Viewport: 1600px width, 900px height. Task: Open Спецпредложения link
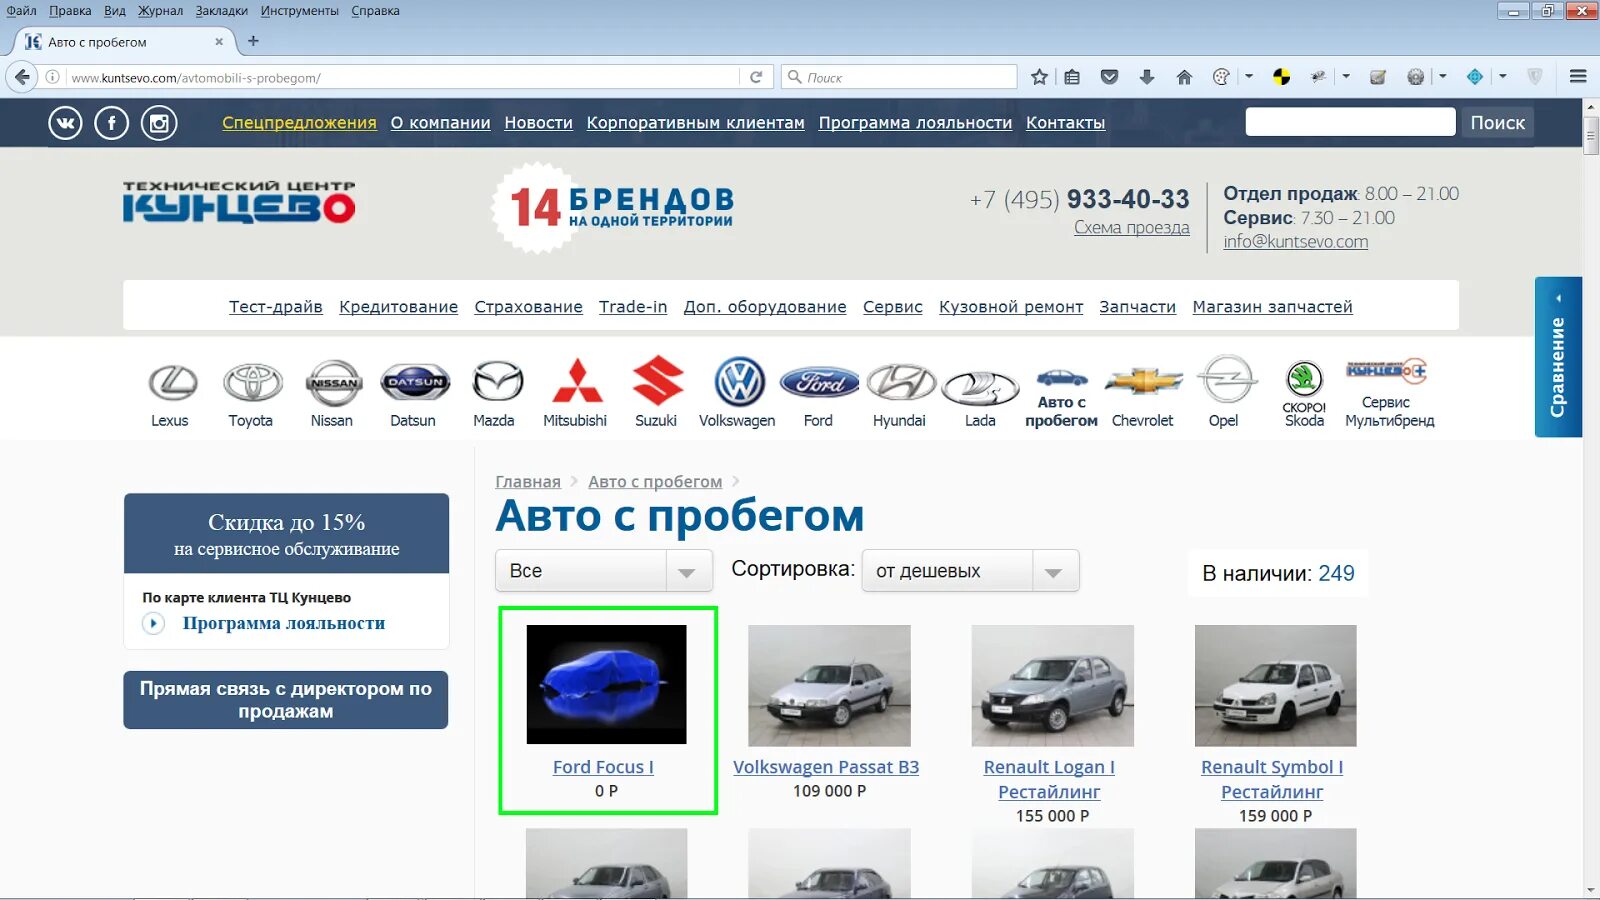point(299,123)
